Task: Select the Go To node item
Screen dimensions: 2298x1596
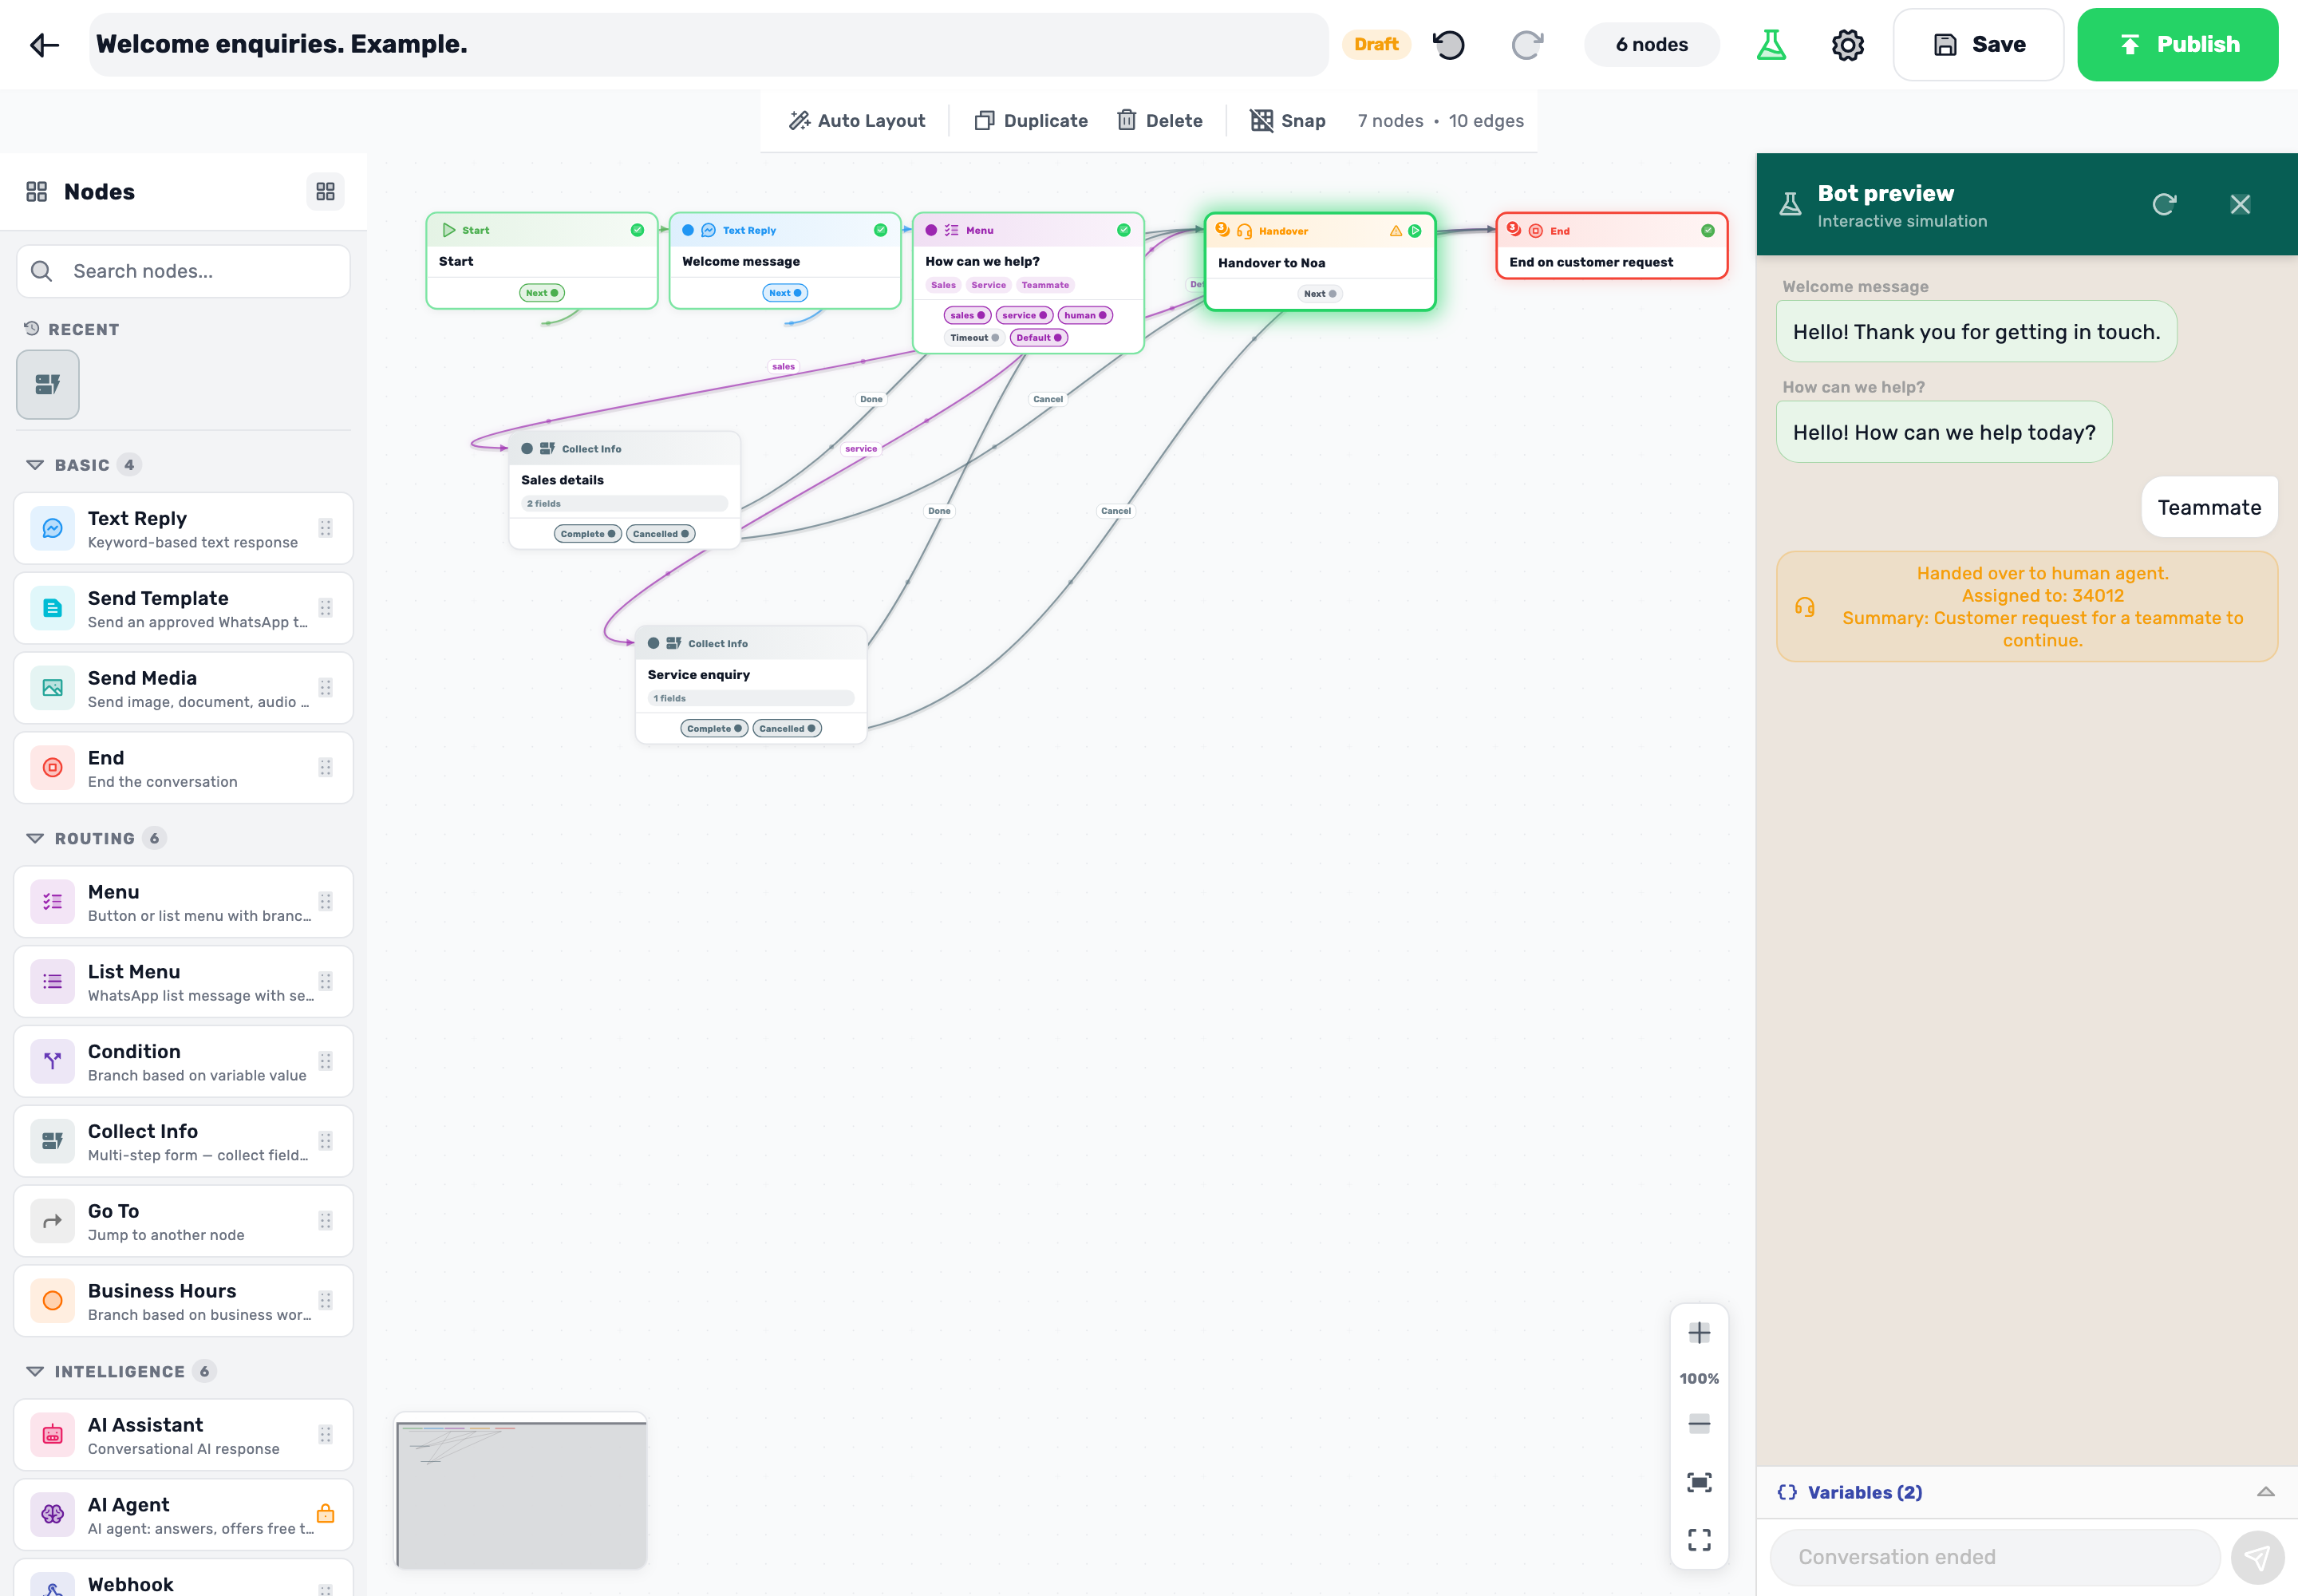Action: pyautogui.click(x=183, y=1221)
